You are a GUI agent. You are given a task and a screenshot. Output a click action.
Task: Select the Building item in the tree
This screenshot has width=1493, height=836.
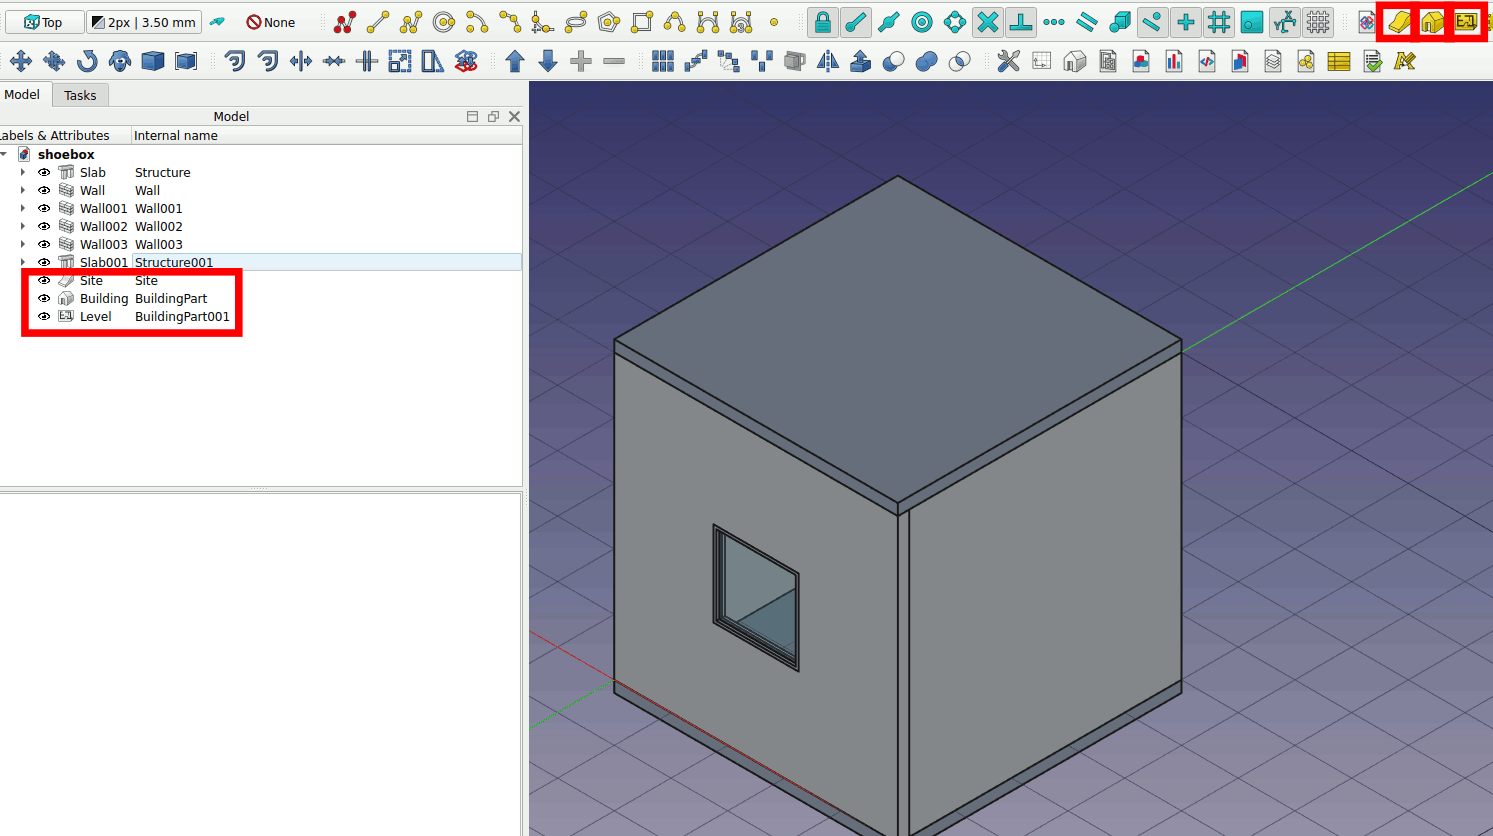click(x=104, y=299)
